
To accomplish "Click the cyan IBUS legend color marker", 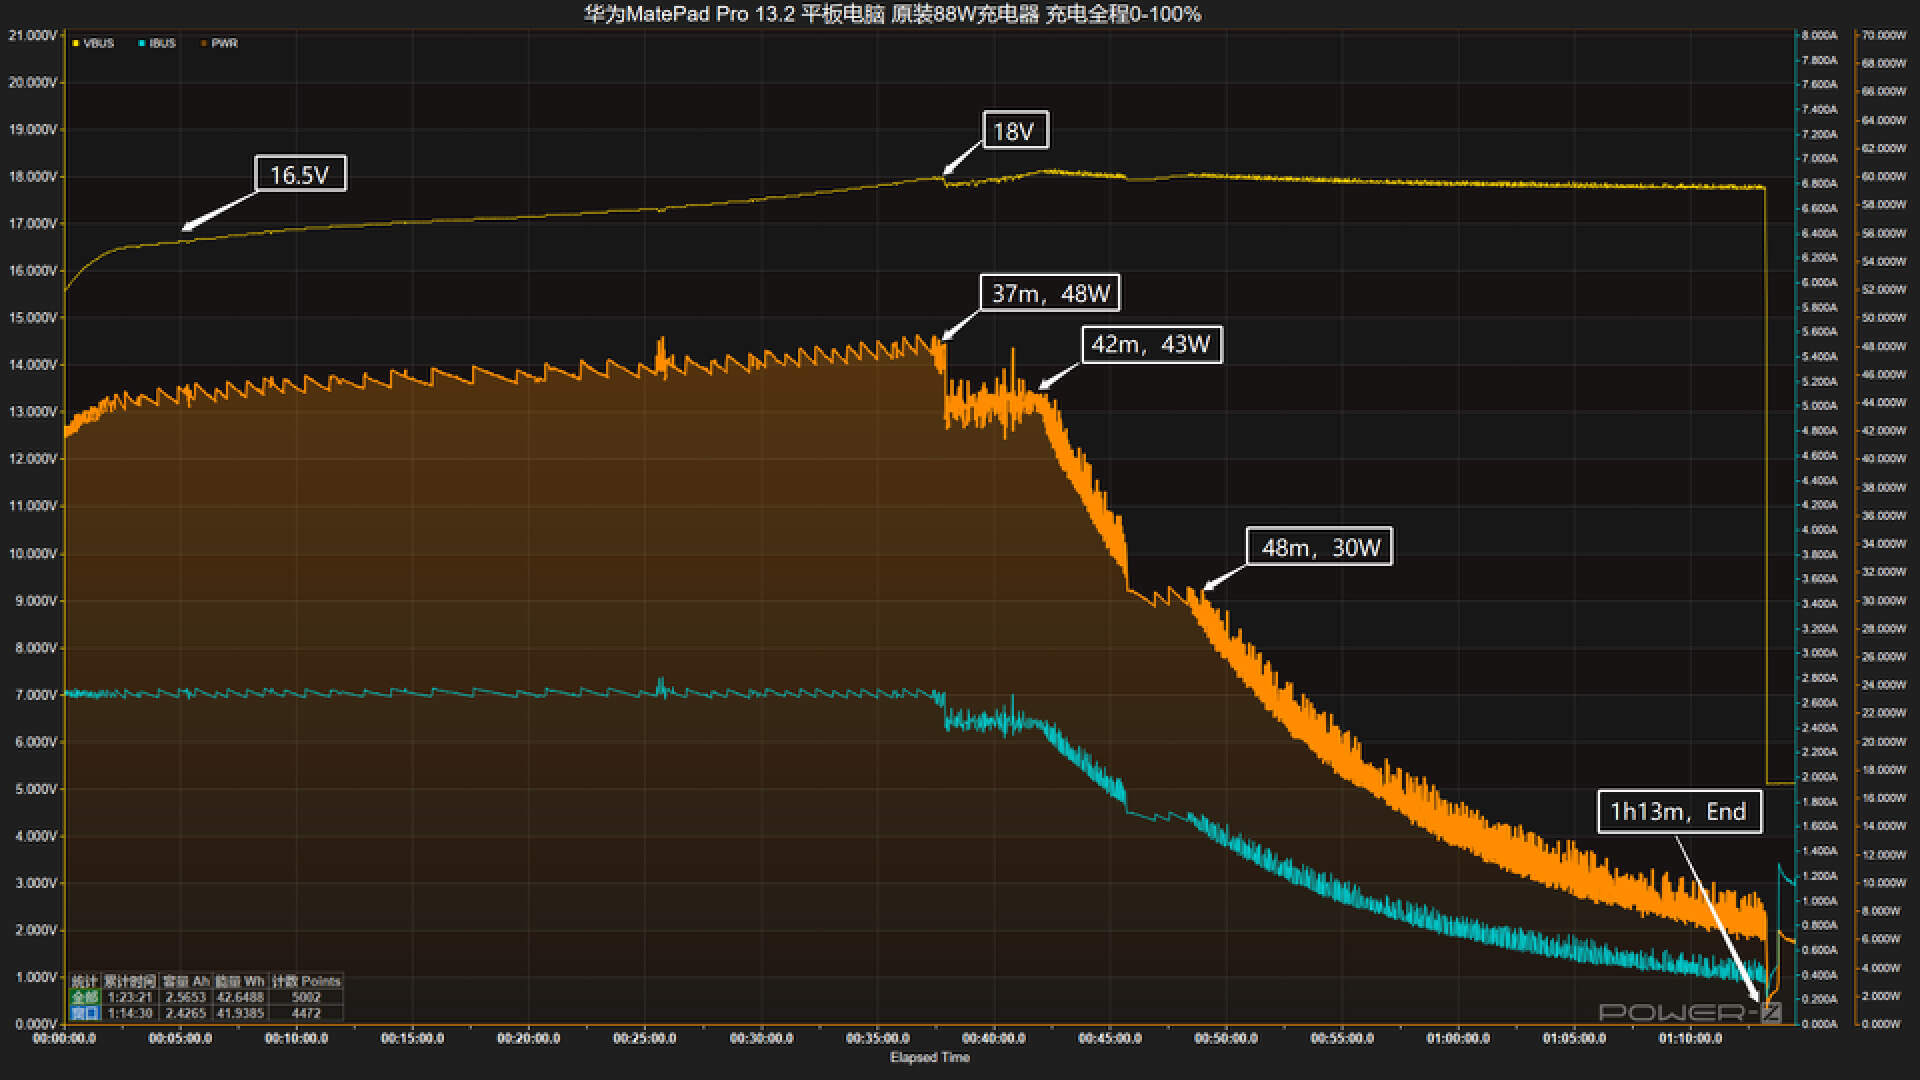I will point(142,43).
